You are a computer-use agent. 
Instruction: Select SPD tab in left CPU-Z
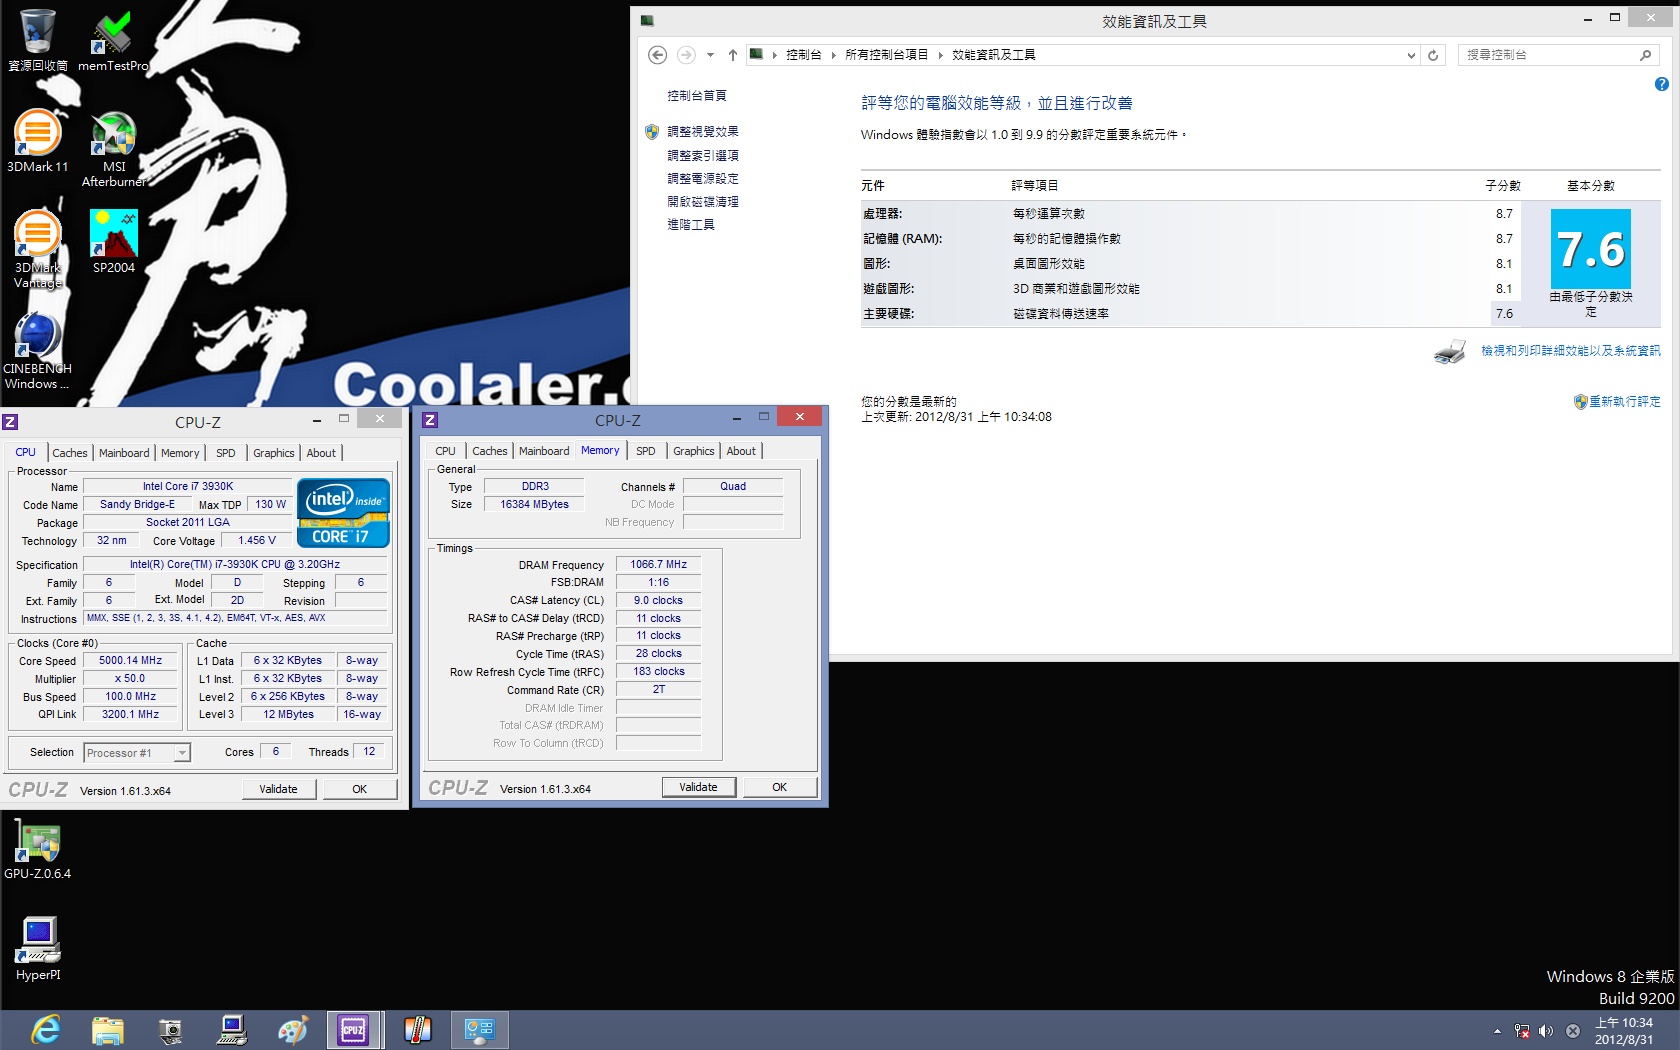pos(226,453)
